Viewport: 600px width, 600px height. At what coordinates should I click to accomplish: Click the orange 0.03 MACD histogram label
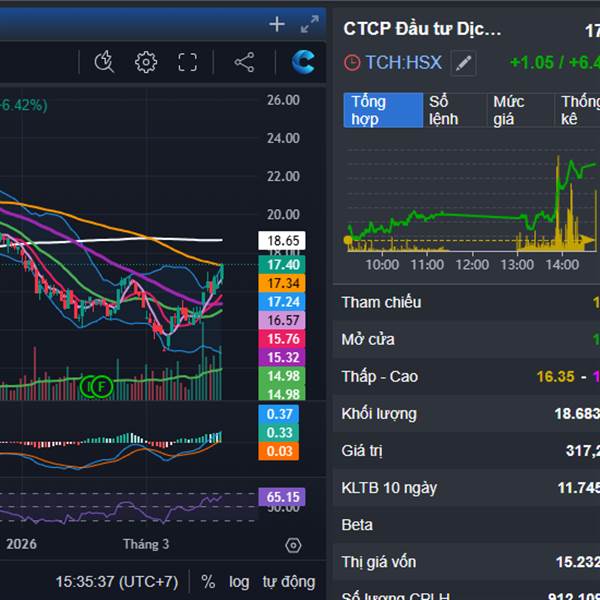click(279, 451)
